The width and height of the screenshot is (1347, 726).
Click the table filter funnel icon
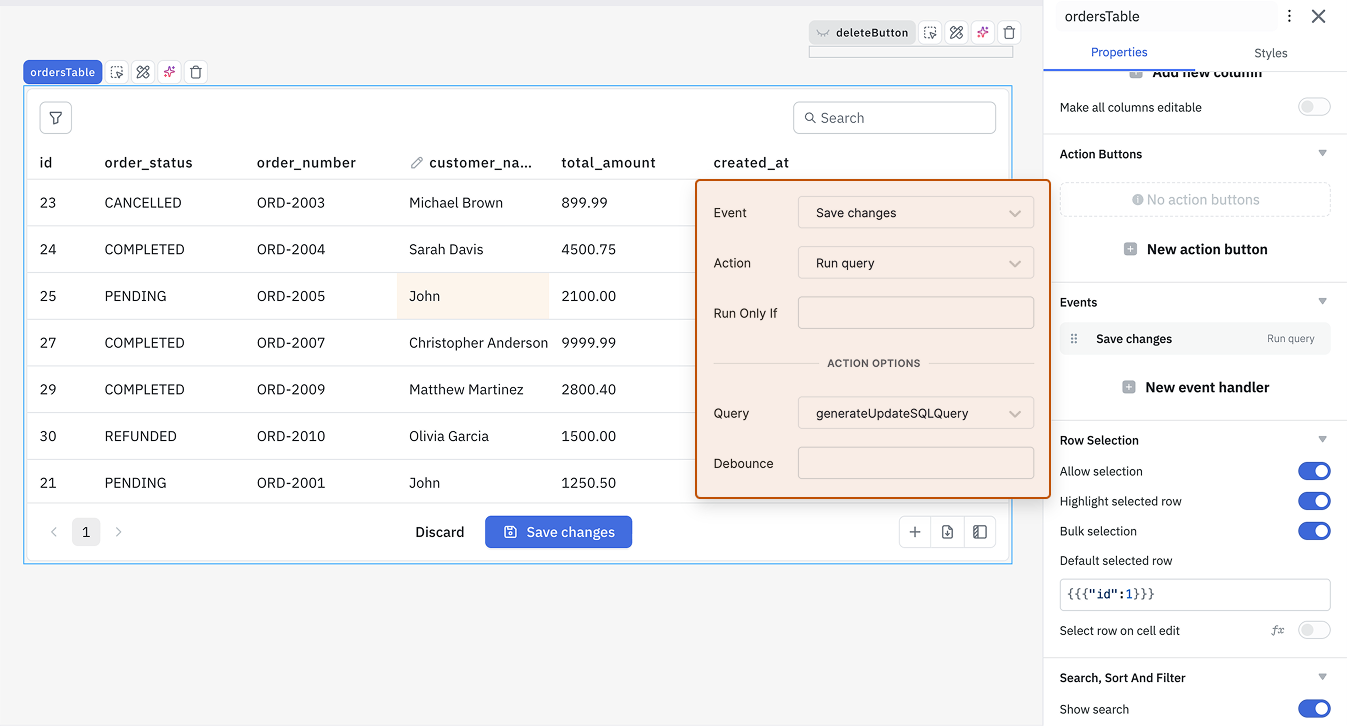(x=56, y=118)
